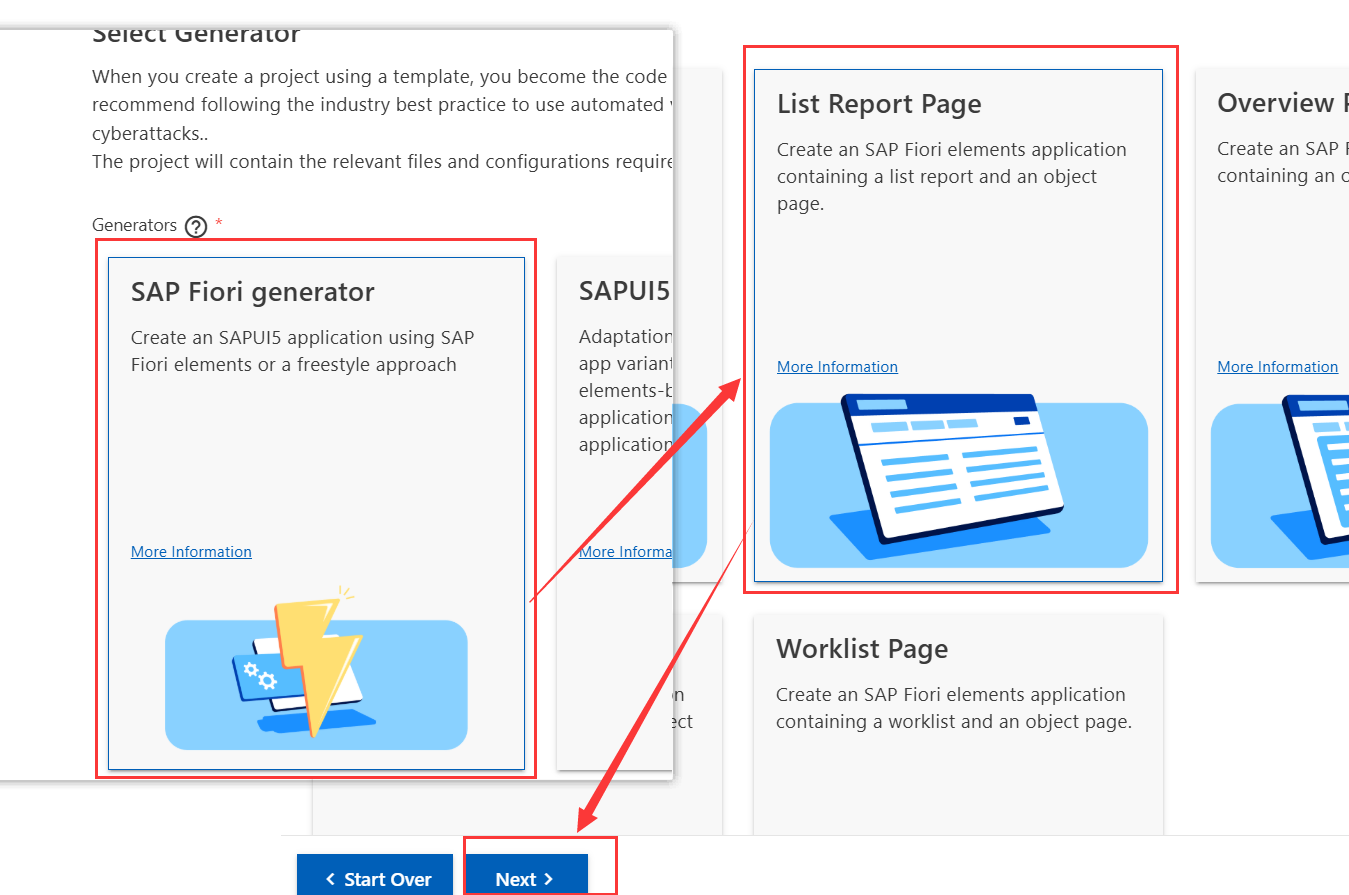Click the SAP Fiori generator description text
This screenshot has width=1349, height=895.
pos(302,351)
